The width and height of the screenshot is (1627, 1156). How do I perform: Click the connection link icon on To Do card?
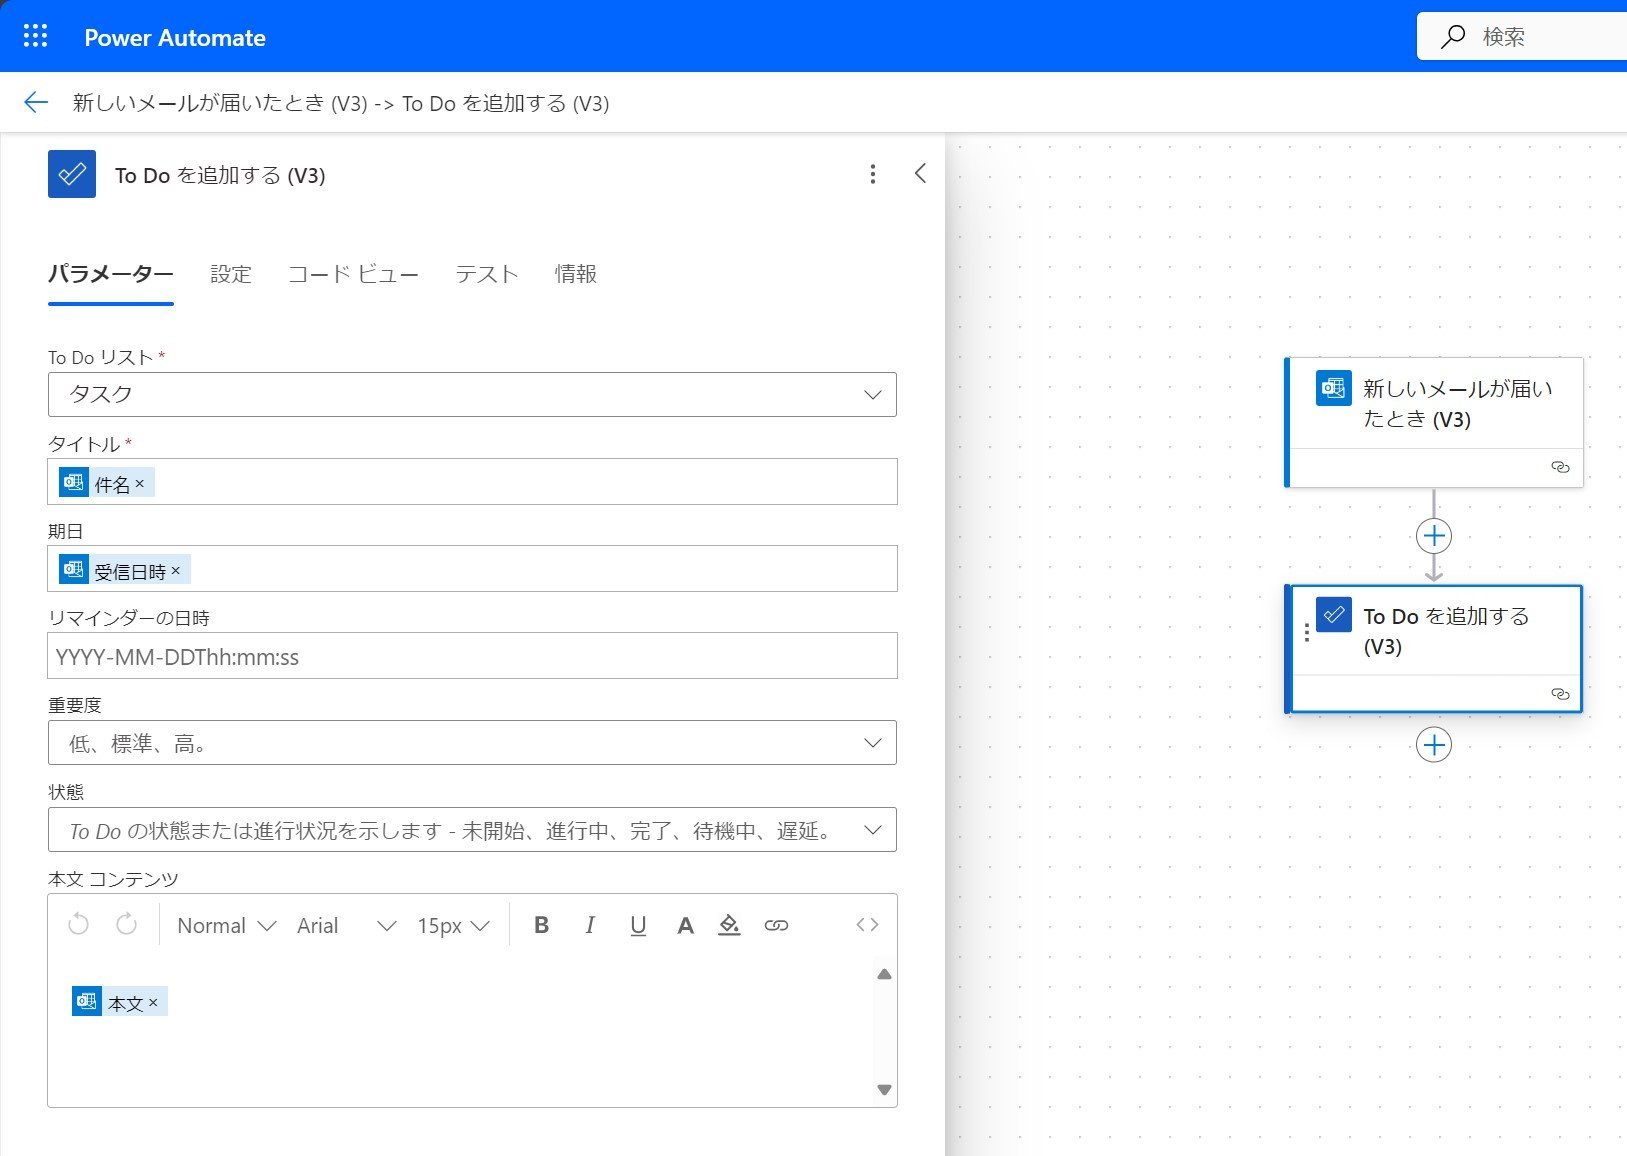click(1560, 694)
